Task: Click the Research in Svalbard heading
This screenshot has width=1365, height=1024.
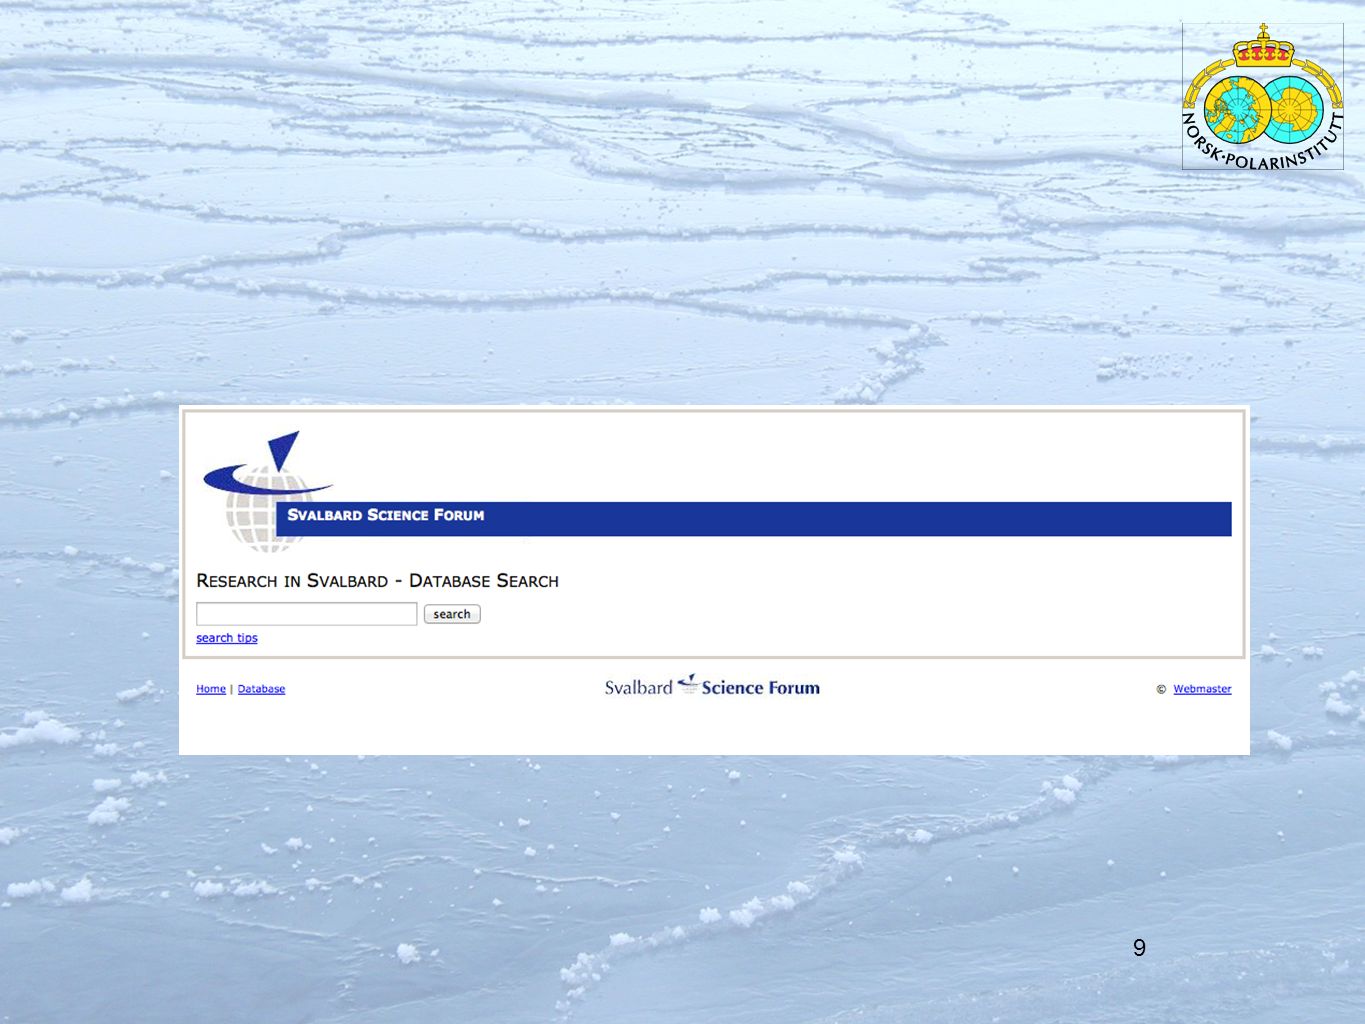Action: [x=377, y=581]
